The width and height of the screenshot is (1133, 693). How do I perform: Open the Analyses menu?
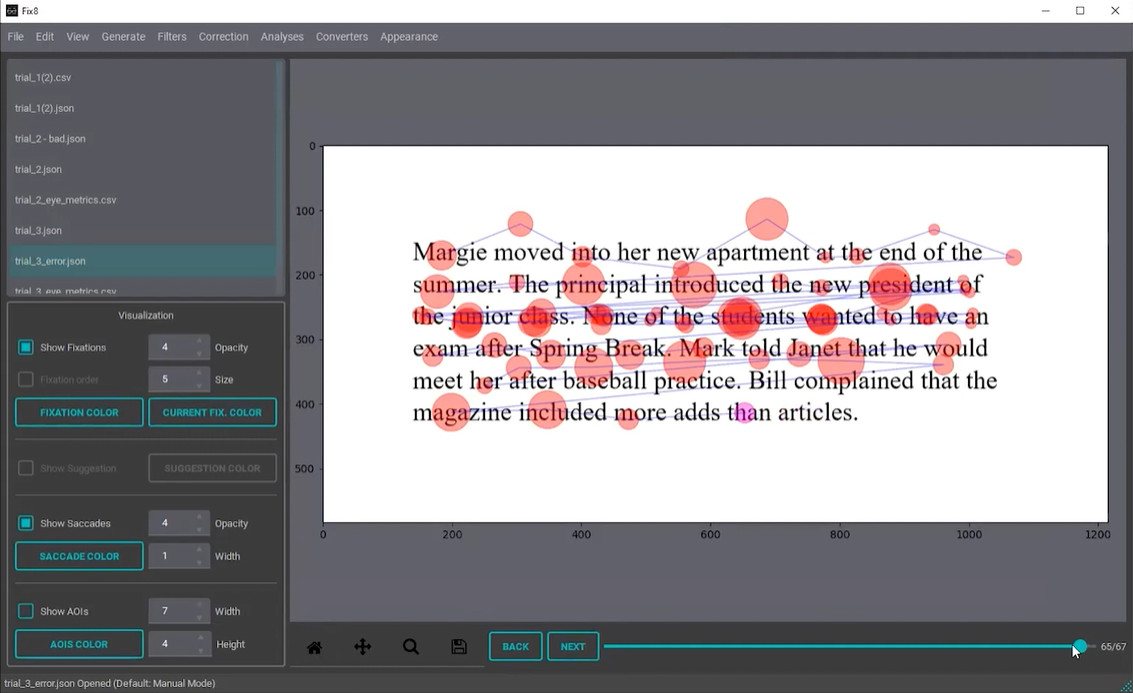282,37
